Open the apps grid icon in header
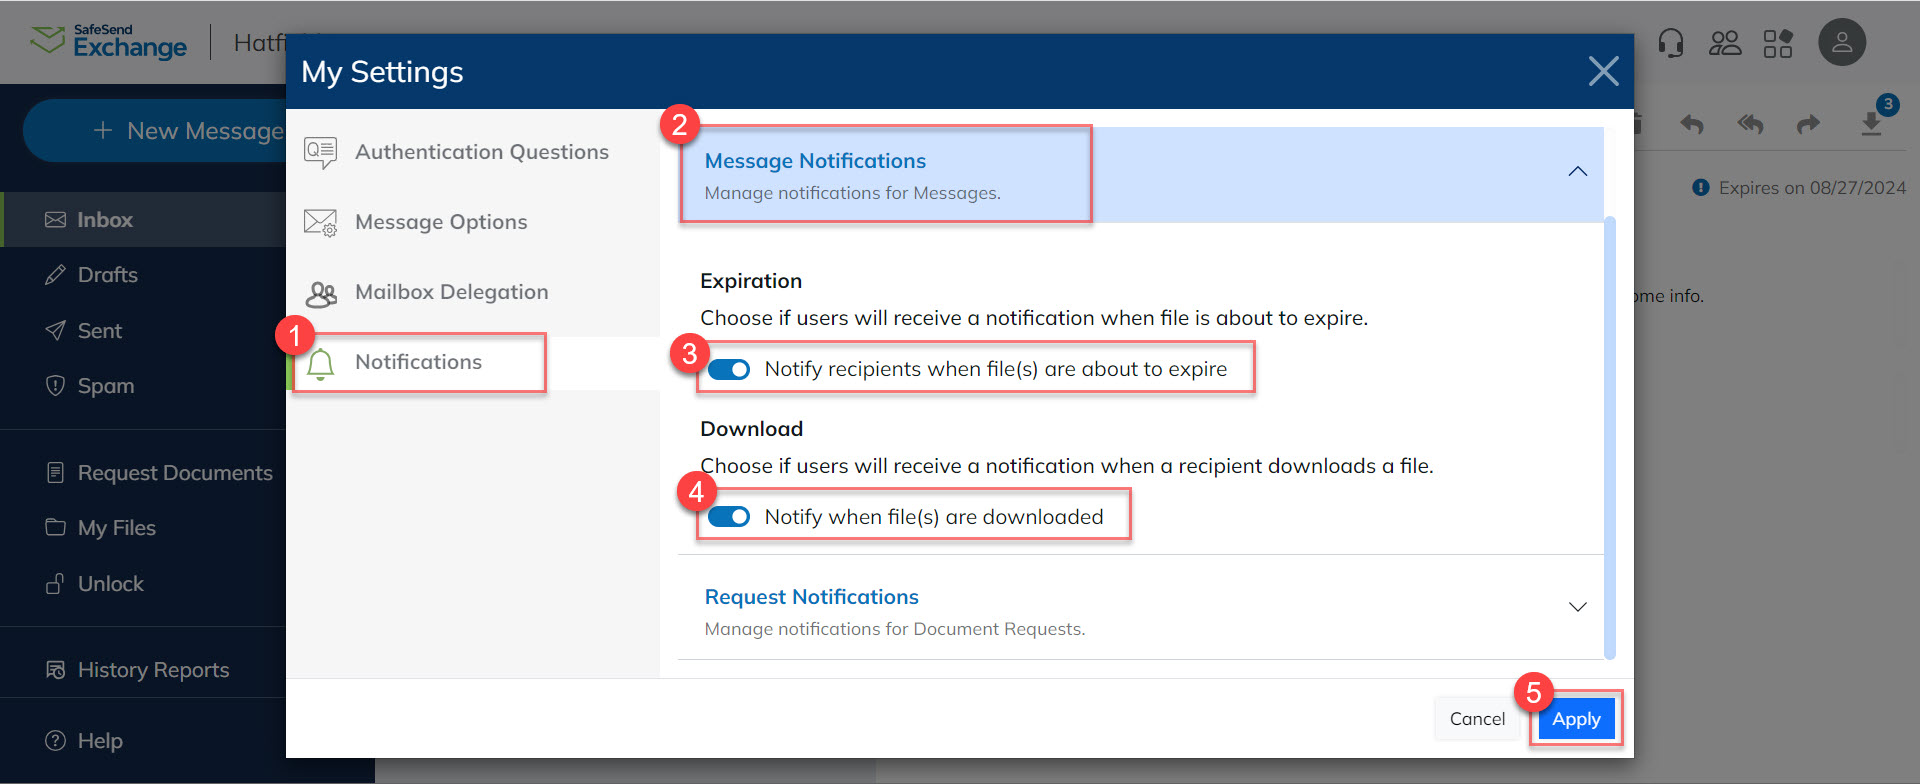Viewport: 1920px width, 784px height. (1778, 43)
